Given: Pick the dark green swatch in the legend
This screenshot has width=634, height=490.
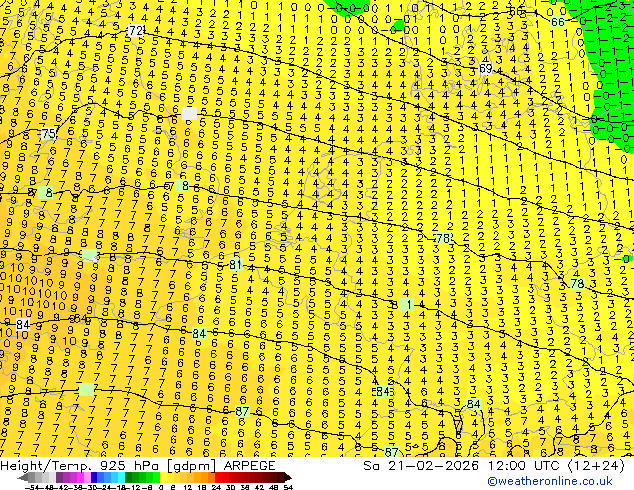Looking at the screenshot, I should click(128, 478).
